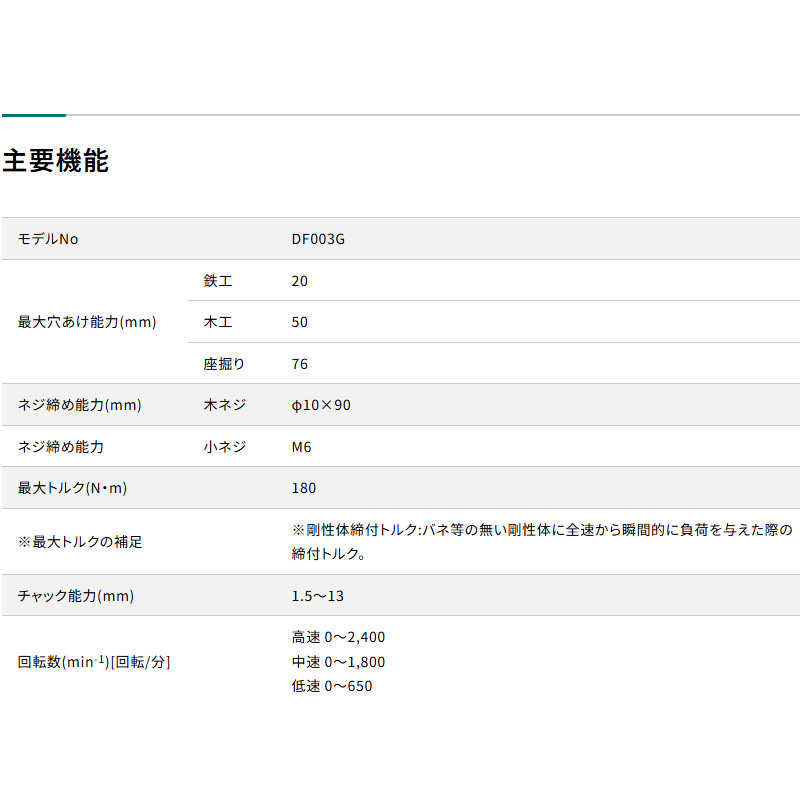The height and width of the screenshot is (800, 800).
Task: Click the 最大トルク(N・m) row label
Action: pos(72,488)
